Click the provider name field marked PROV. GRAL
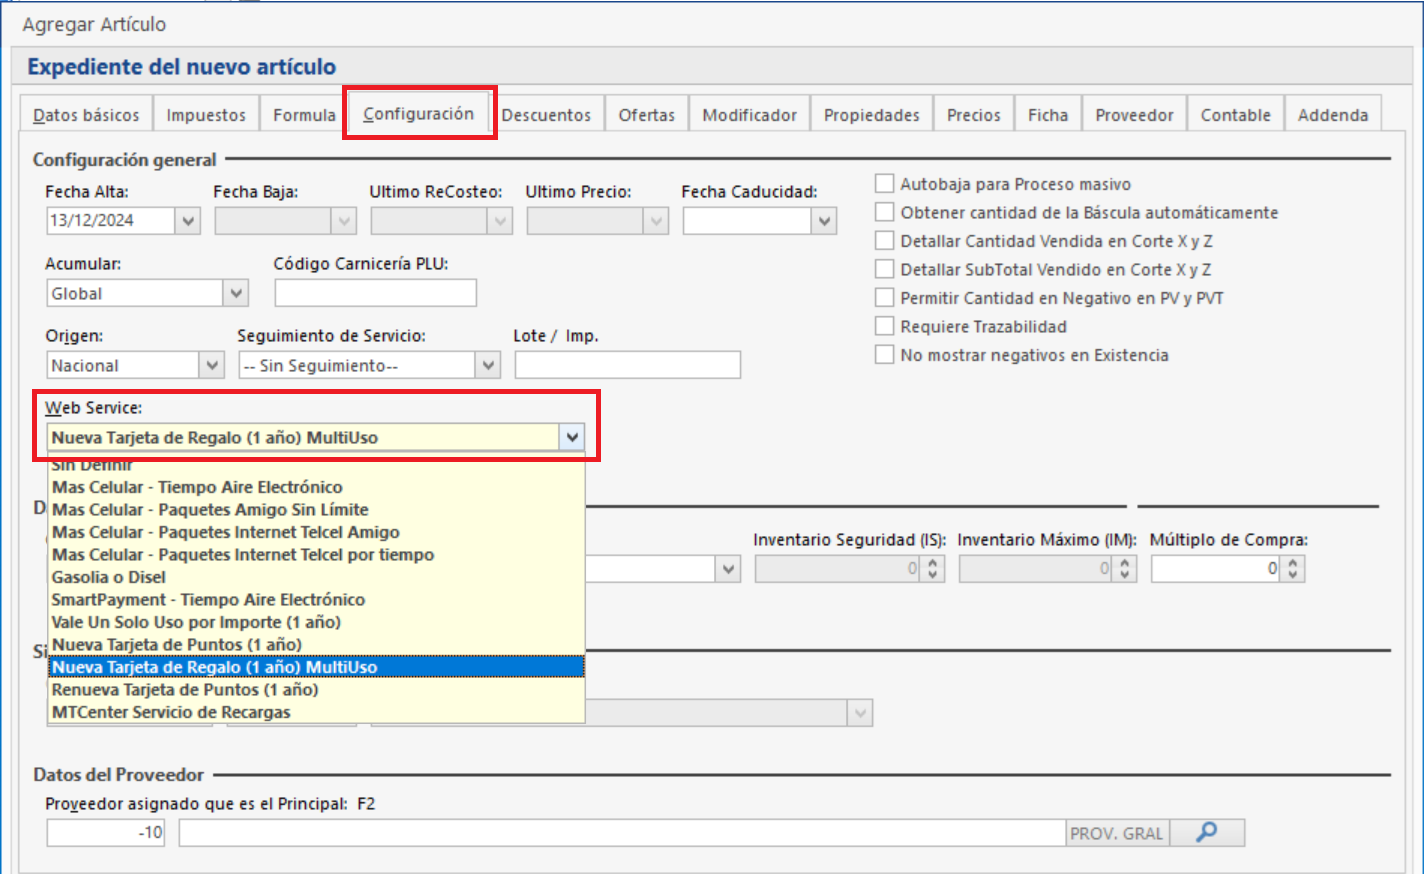1424x874 pixels. (x=622, y=833)
